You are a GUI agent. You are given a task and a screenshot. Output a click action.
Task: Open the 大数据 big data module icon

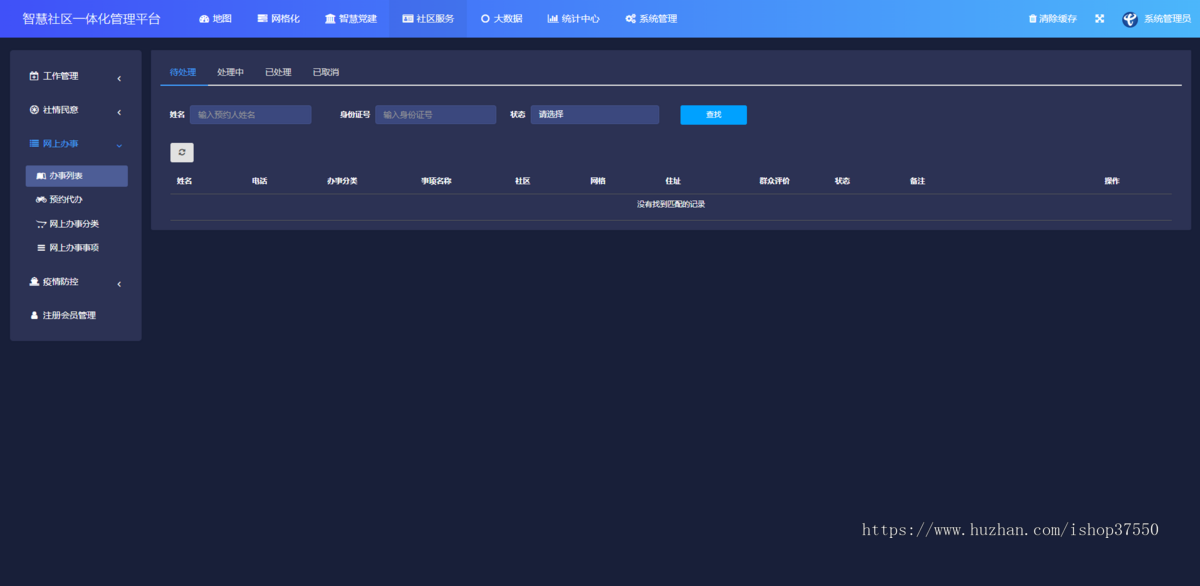click(483, 18)
